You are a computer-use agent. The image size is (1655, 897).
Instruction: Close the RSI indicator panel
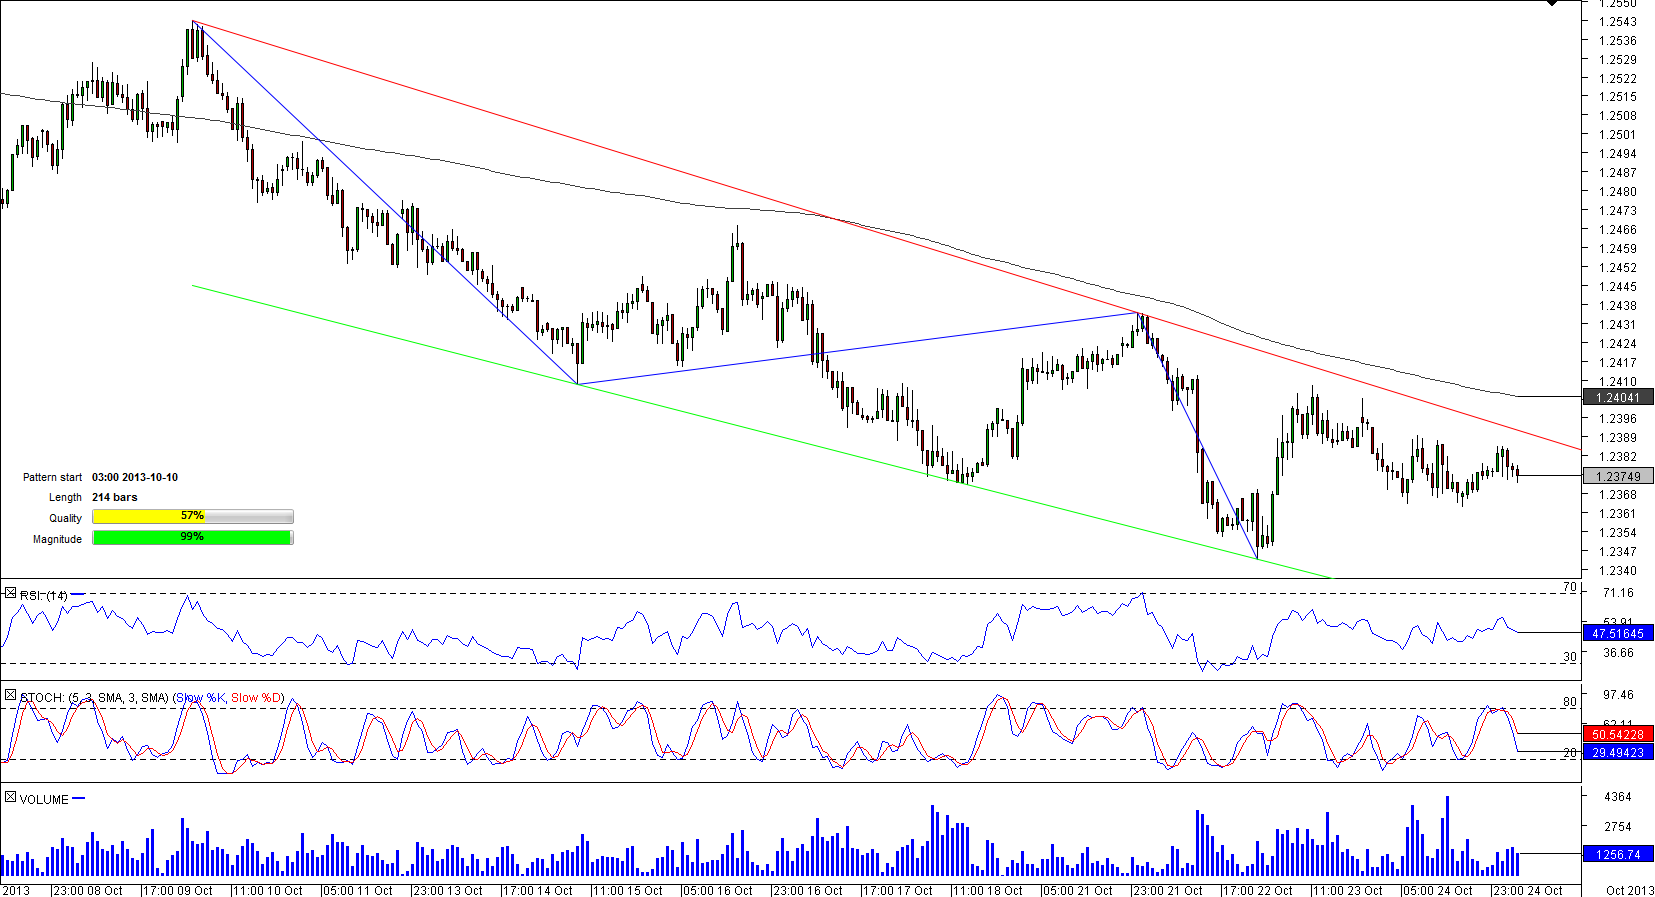click(10, 594)
